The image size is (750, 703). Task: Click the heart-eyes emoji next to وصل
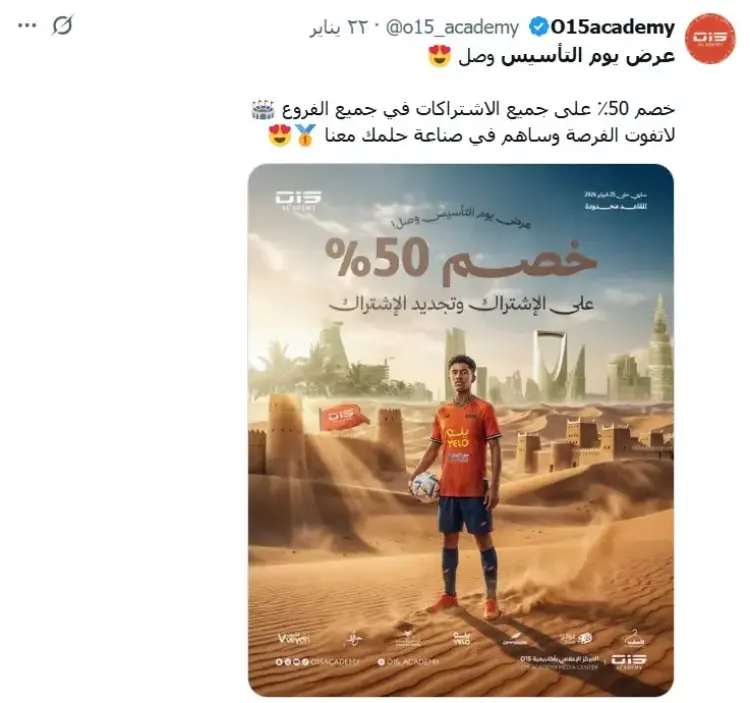[x=440, y=56]
